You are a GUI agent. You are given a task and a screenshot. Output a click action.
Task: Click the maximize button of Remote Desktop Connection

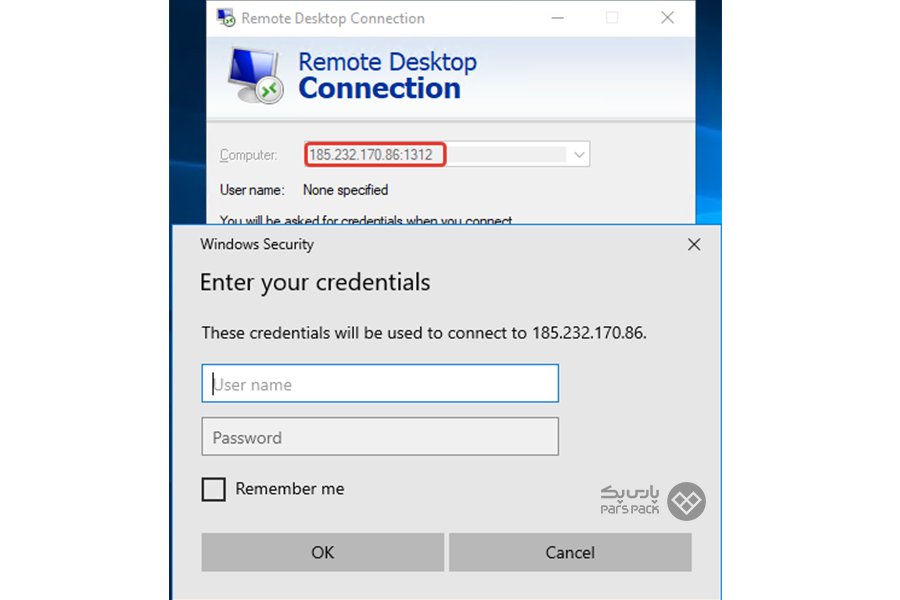coord(612,18)
